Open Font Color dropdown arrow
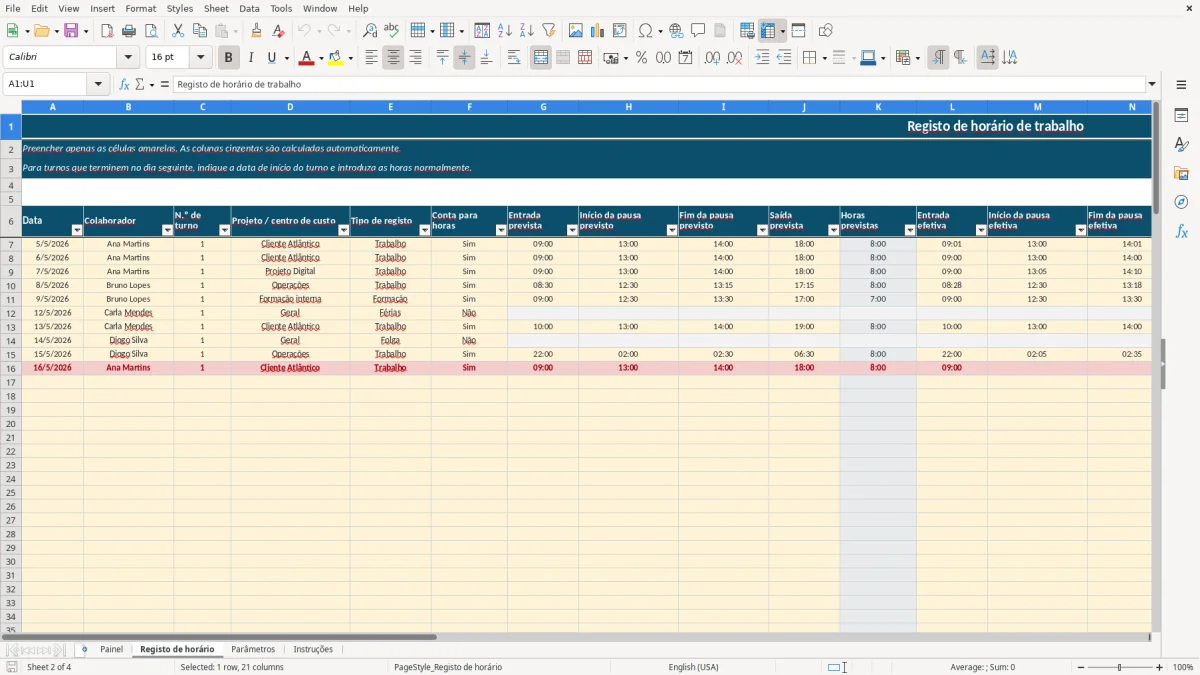Image resolution: width=1200 pixels, height=675 pixels. tap(321, 58)
